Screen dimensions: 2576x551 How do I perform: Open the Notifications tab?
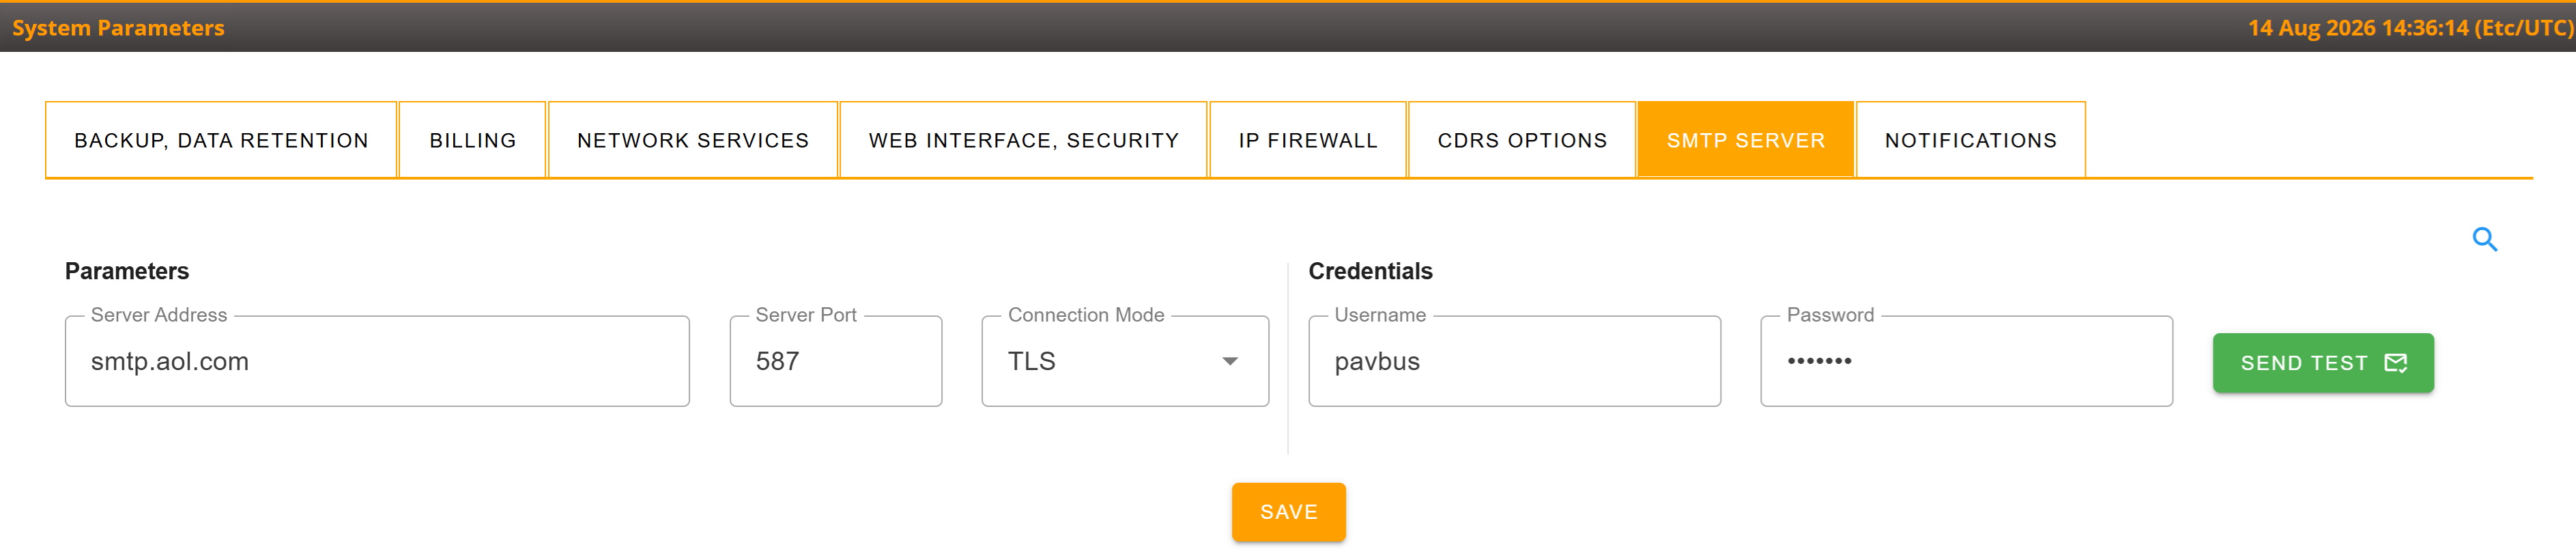pos(1970,141)
